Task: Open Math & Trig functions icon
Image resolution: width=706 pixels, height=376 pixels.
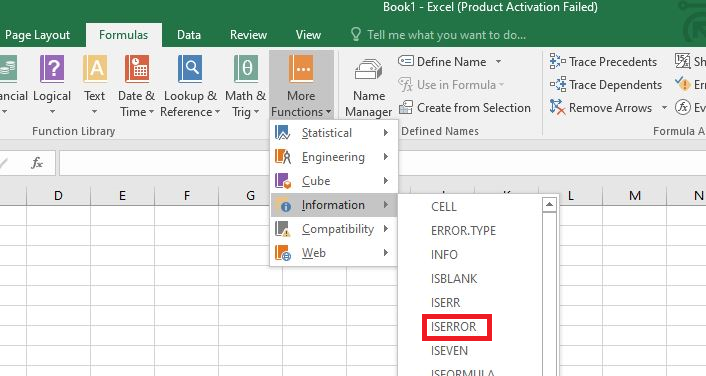Action: tap(245, 69)
